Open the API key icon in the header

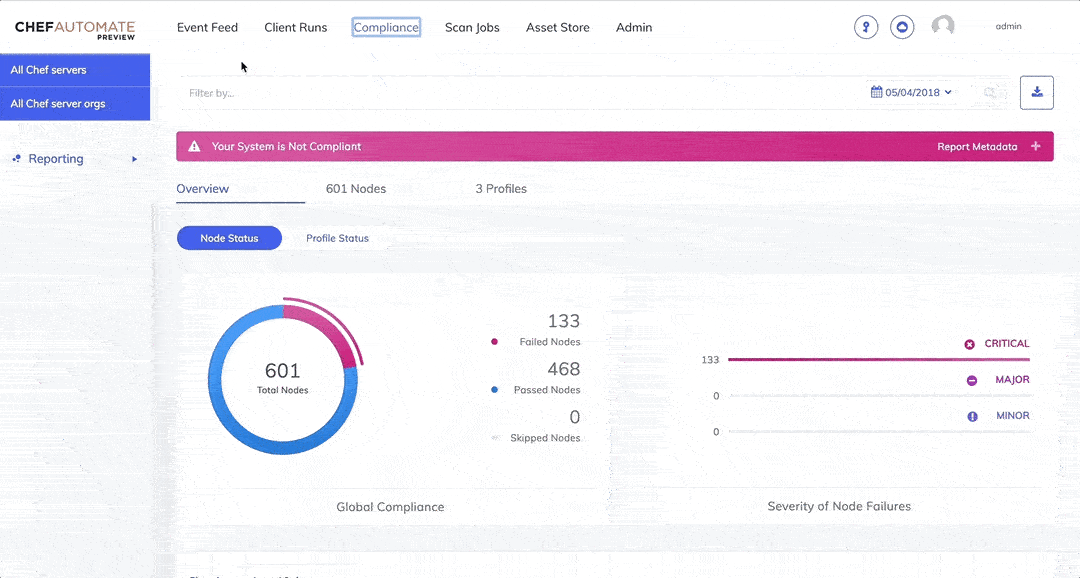point(866,26)
